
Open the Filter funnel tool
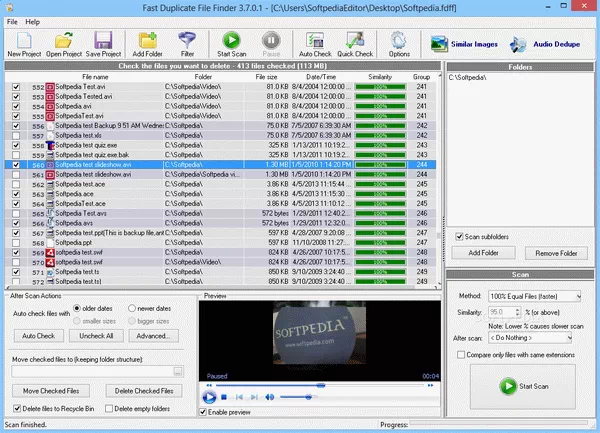[187, 44]
